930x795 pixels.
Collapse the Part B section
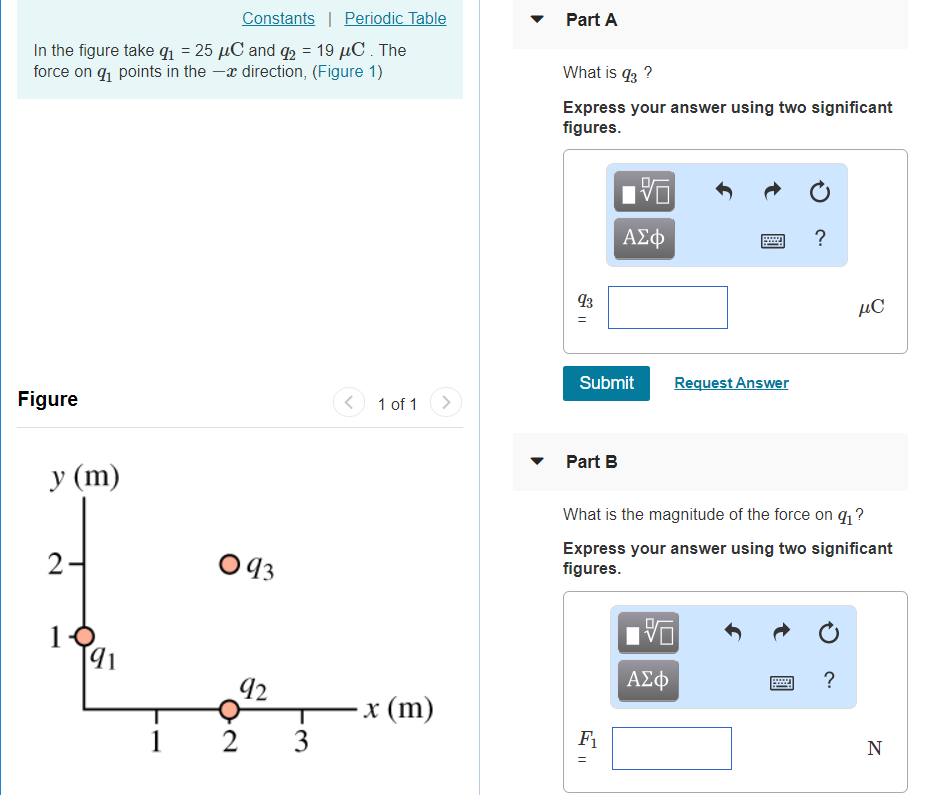(537, 462)
